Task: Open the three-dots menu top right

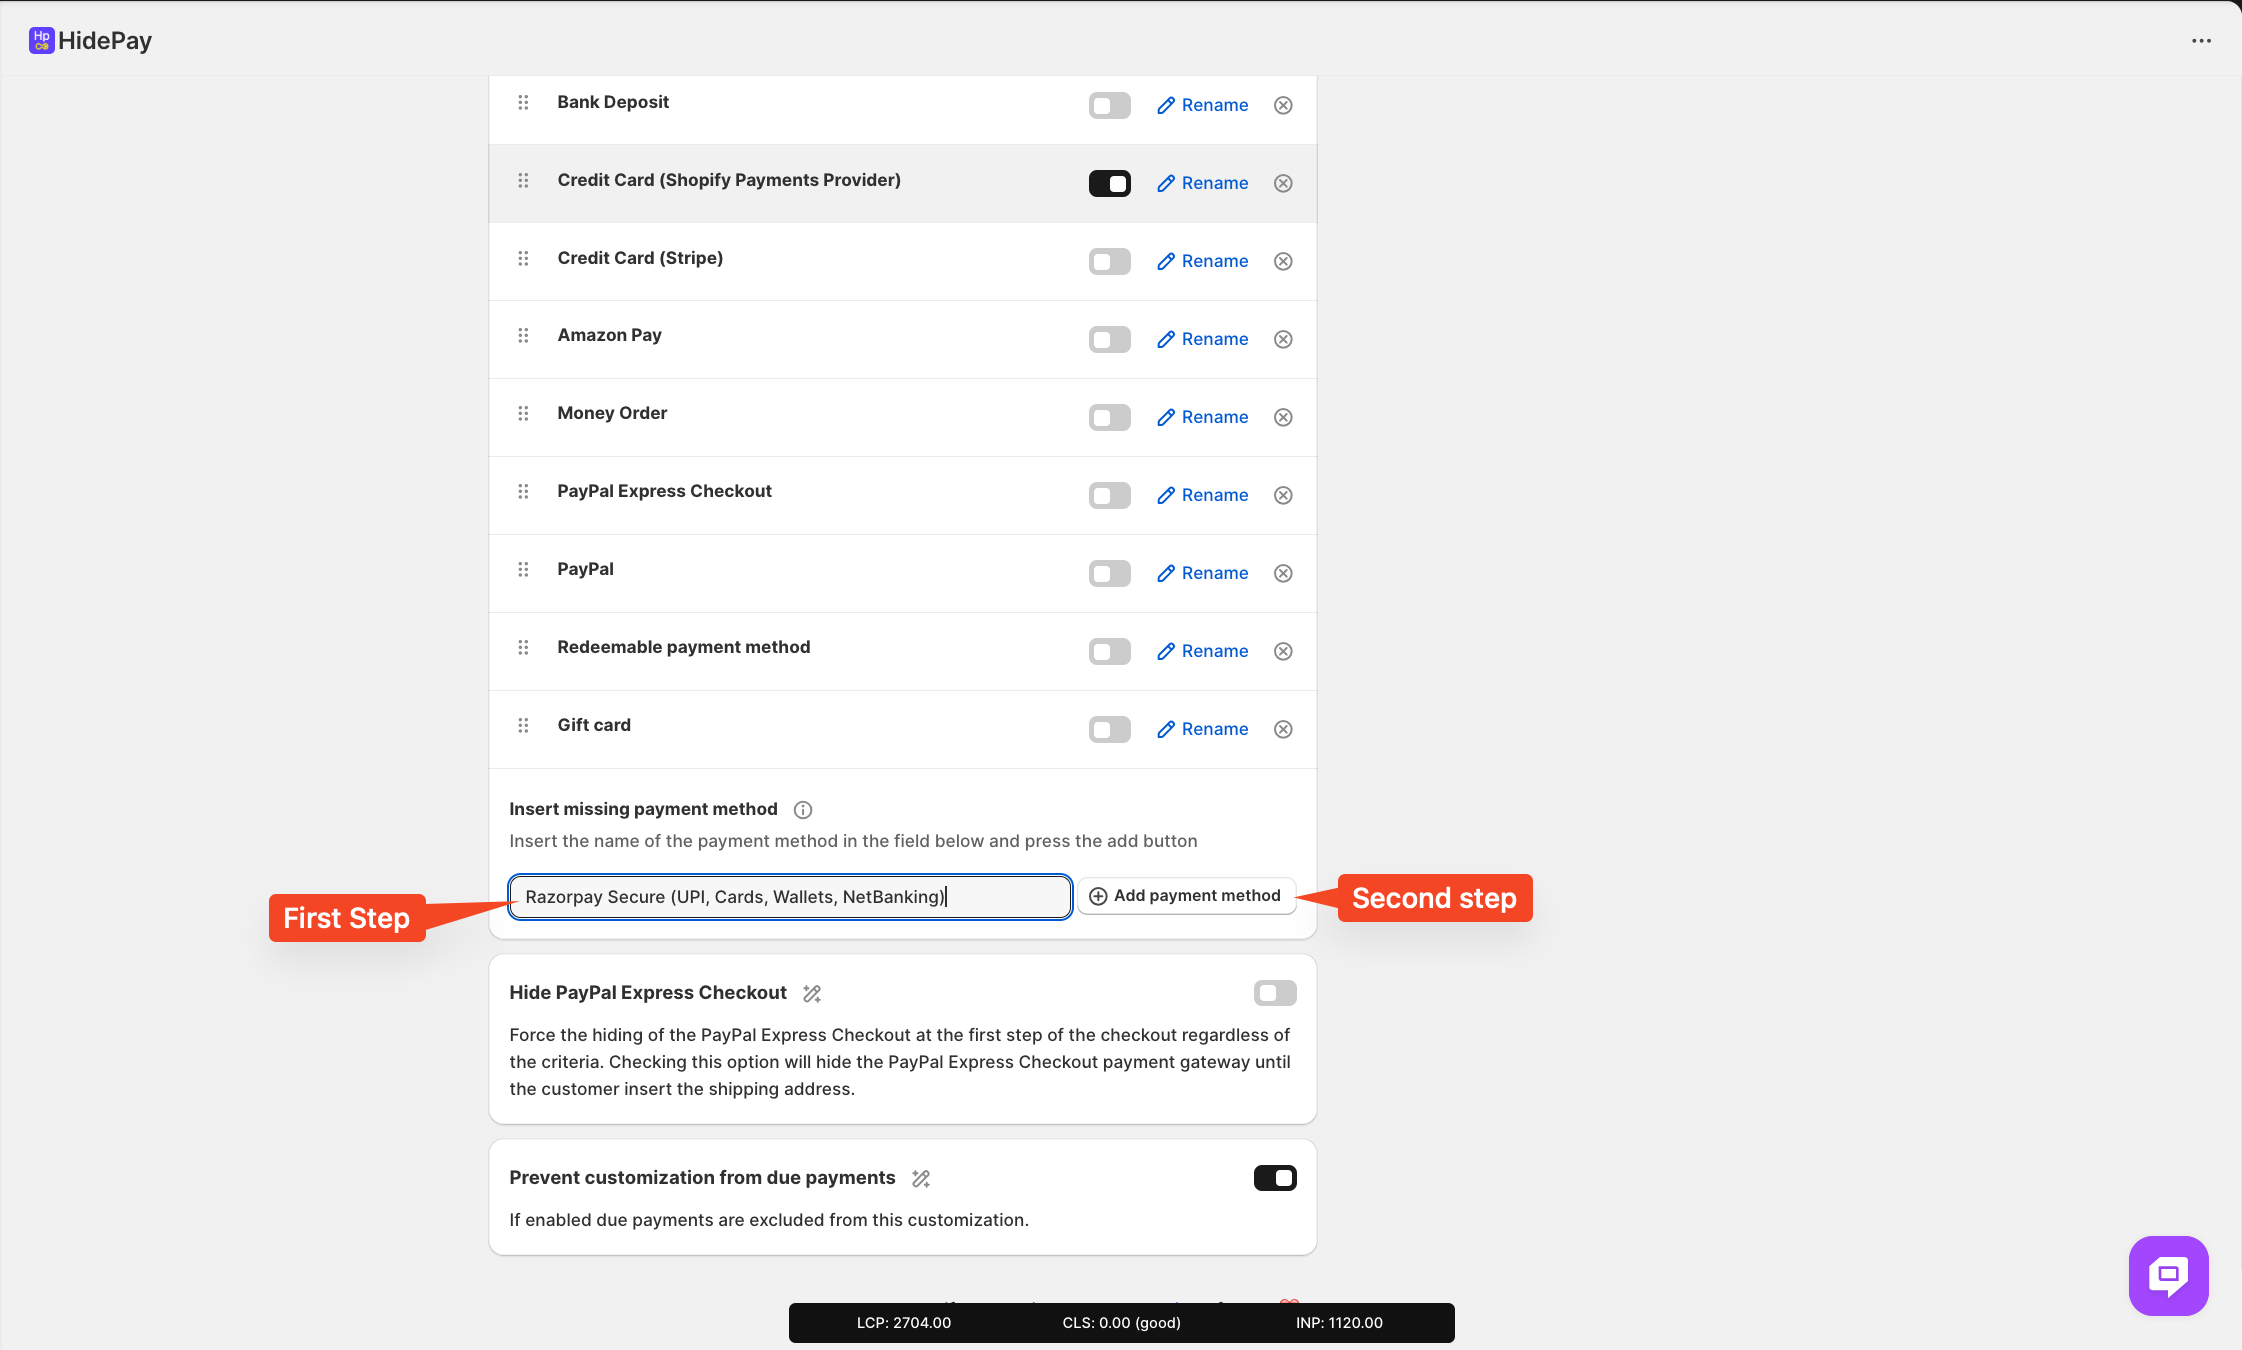Action: coord(2201,41)
